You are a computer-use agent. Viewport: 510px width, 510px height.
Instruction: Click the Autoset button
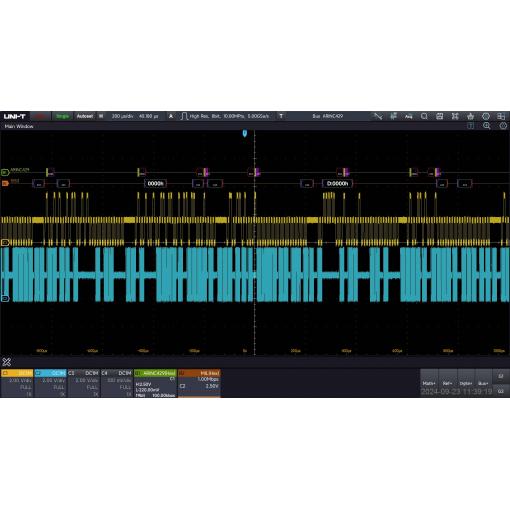(x=85, y=116)
